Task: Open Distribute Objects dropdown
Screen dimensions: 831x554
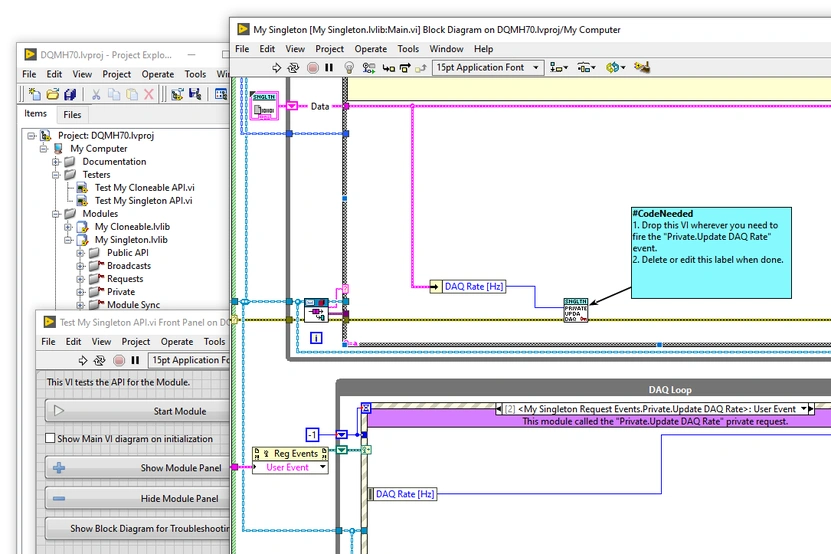Action: click(x=586, y=68)
